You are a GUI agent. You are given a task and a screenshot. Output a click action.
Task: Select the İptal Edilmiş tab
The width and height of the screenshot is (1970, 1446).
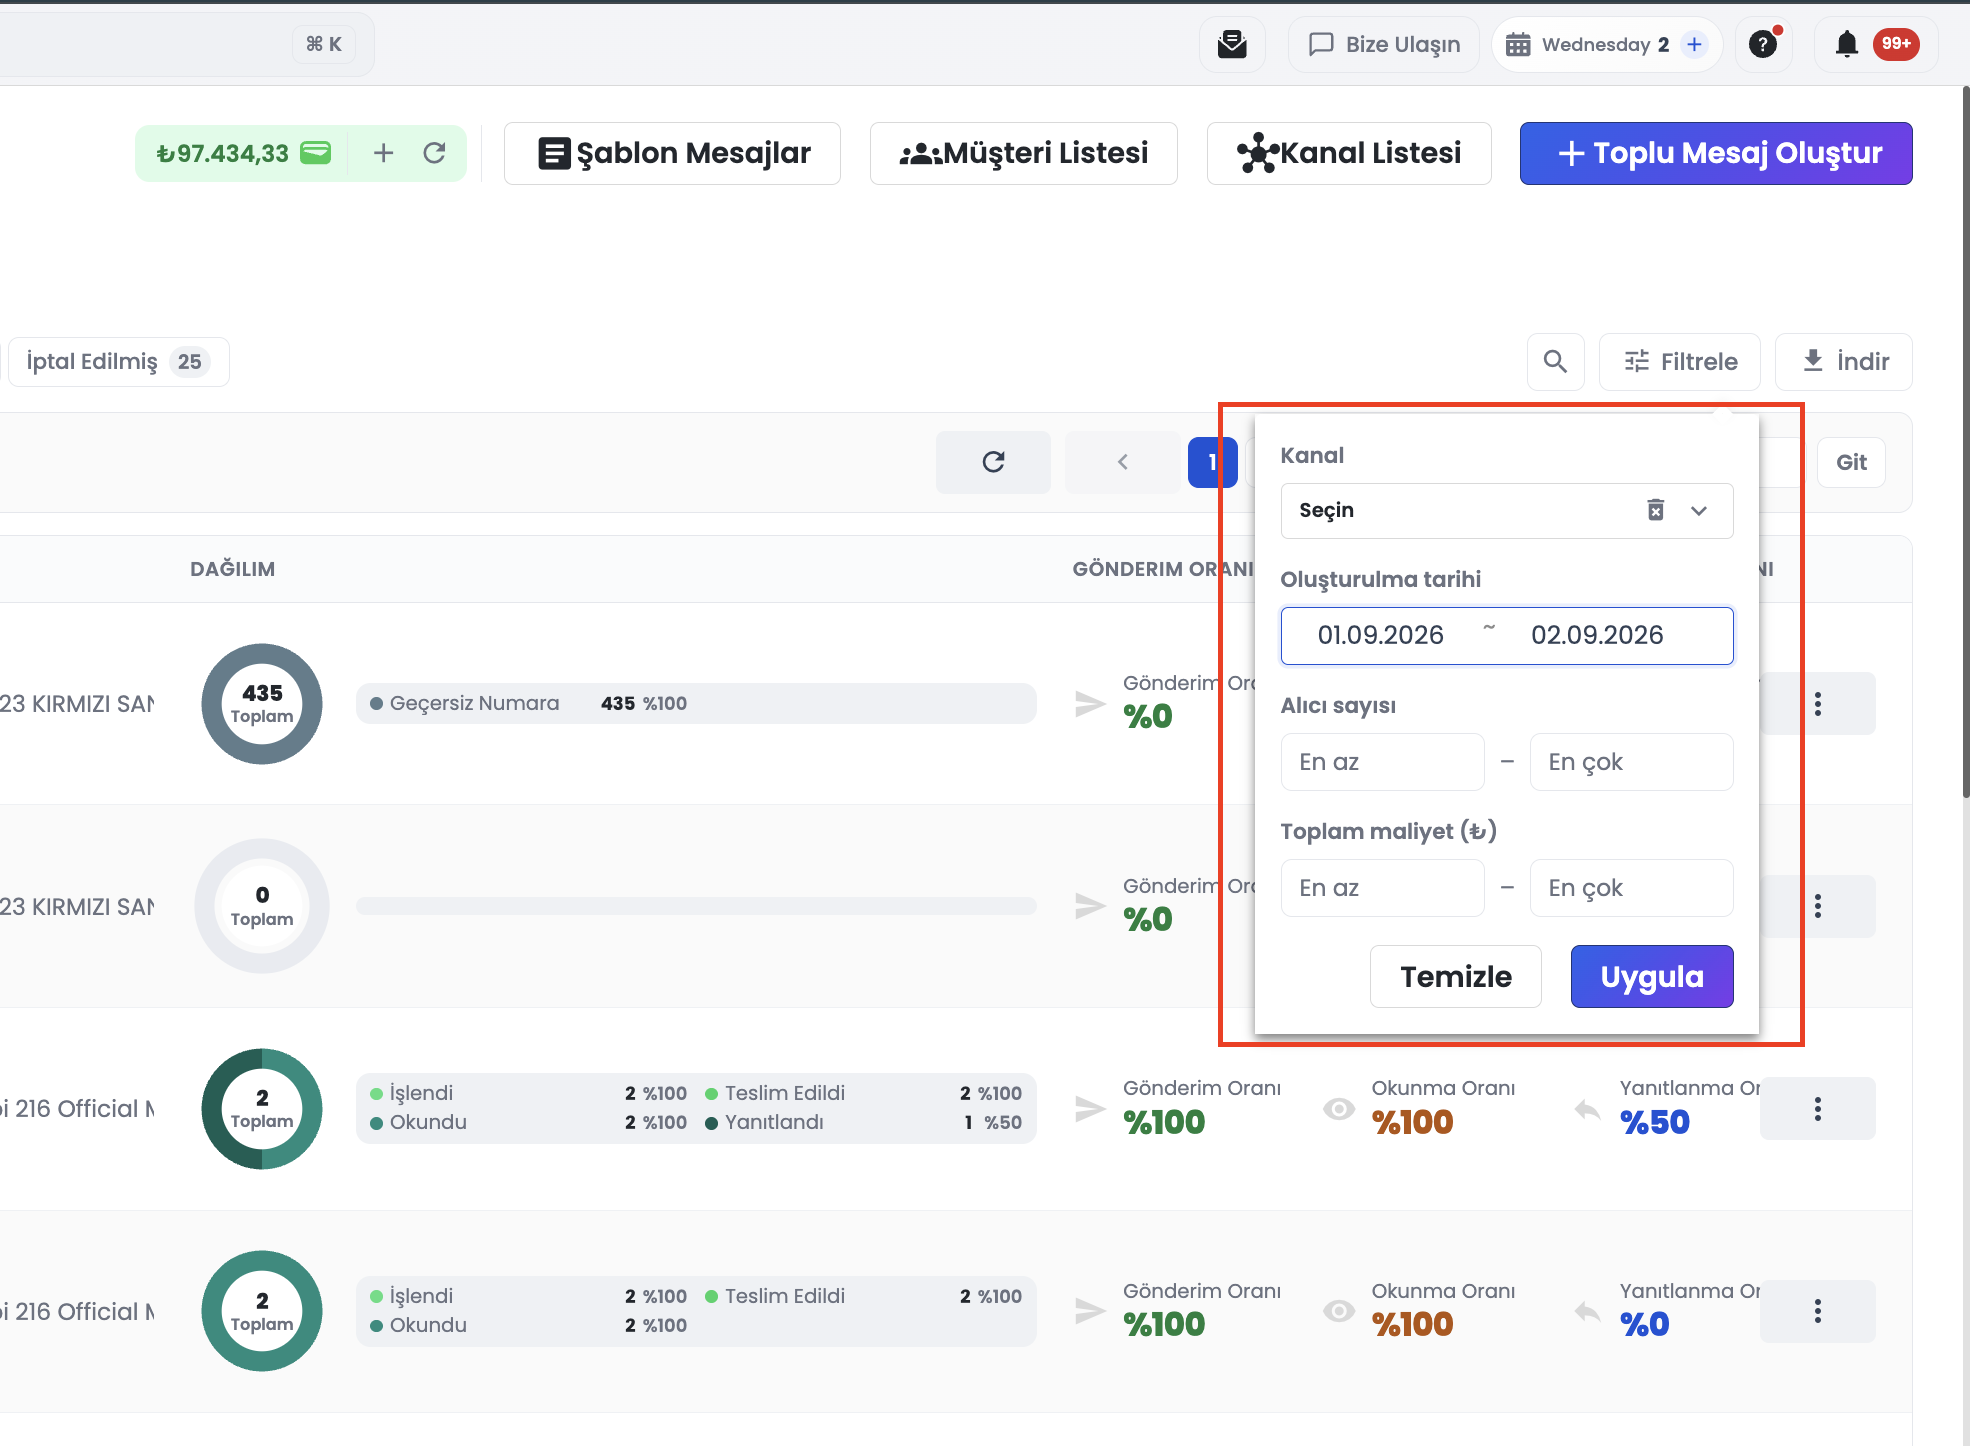118,361
